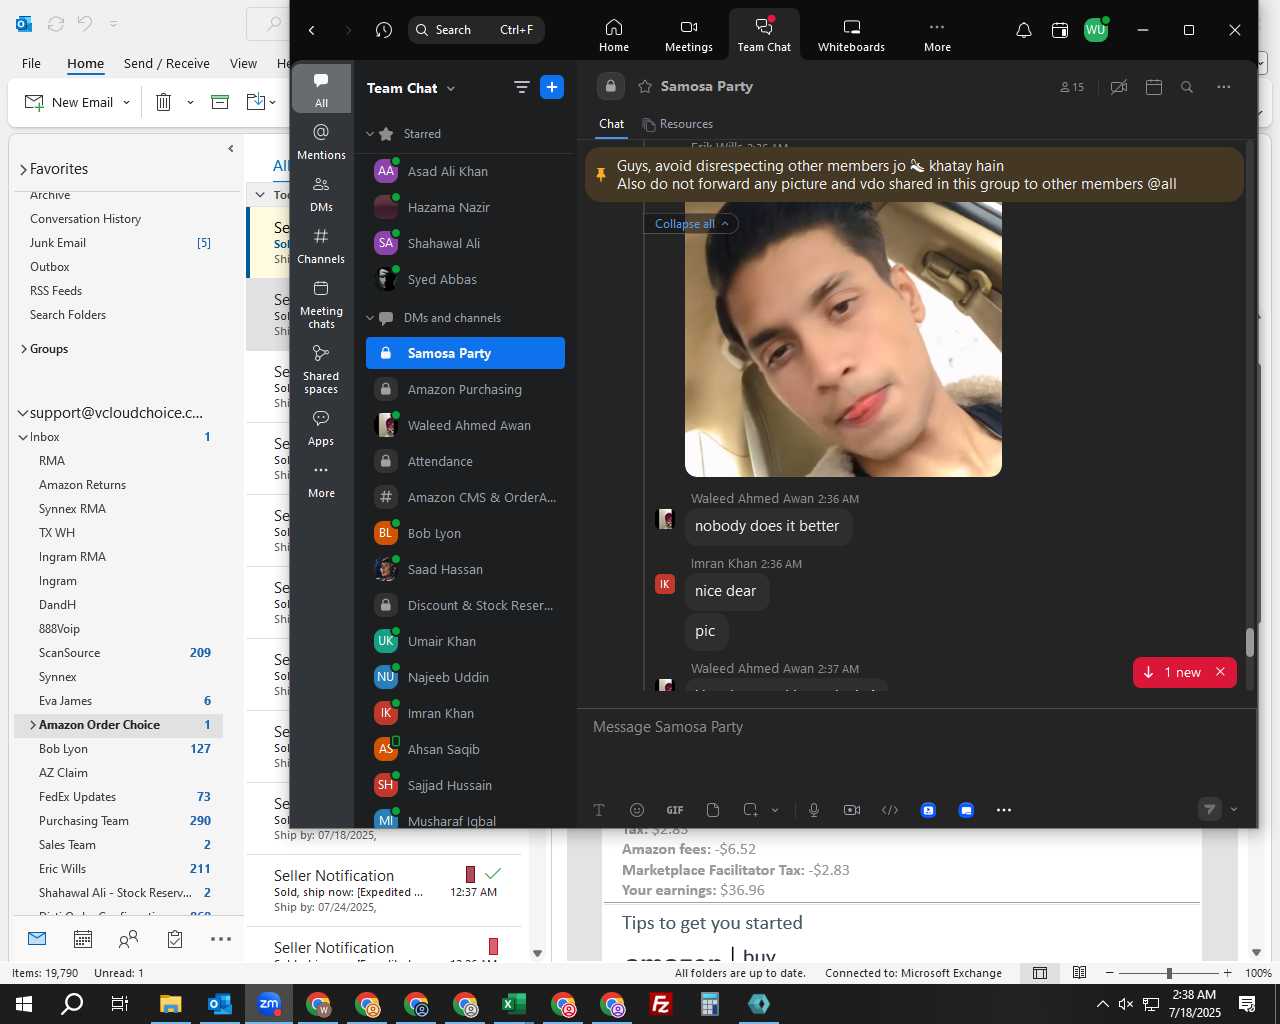Viewport: 1280px width, 1024px height.
Task: Open Outlook Send / Receive ribbon tab
Action: [167, 63]
